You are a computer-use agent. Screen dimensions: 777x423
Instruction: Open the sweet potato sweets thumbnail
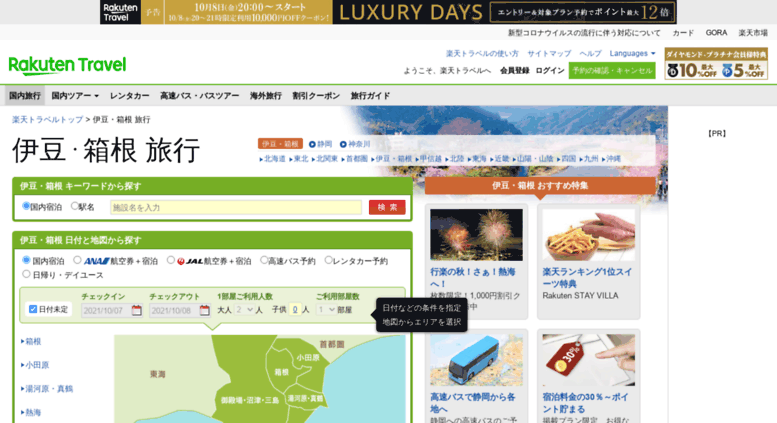(589, 235)
